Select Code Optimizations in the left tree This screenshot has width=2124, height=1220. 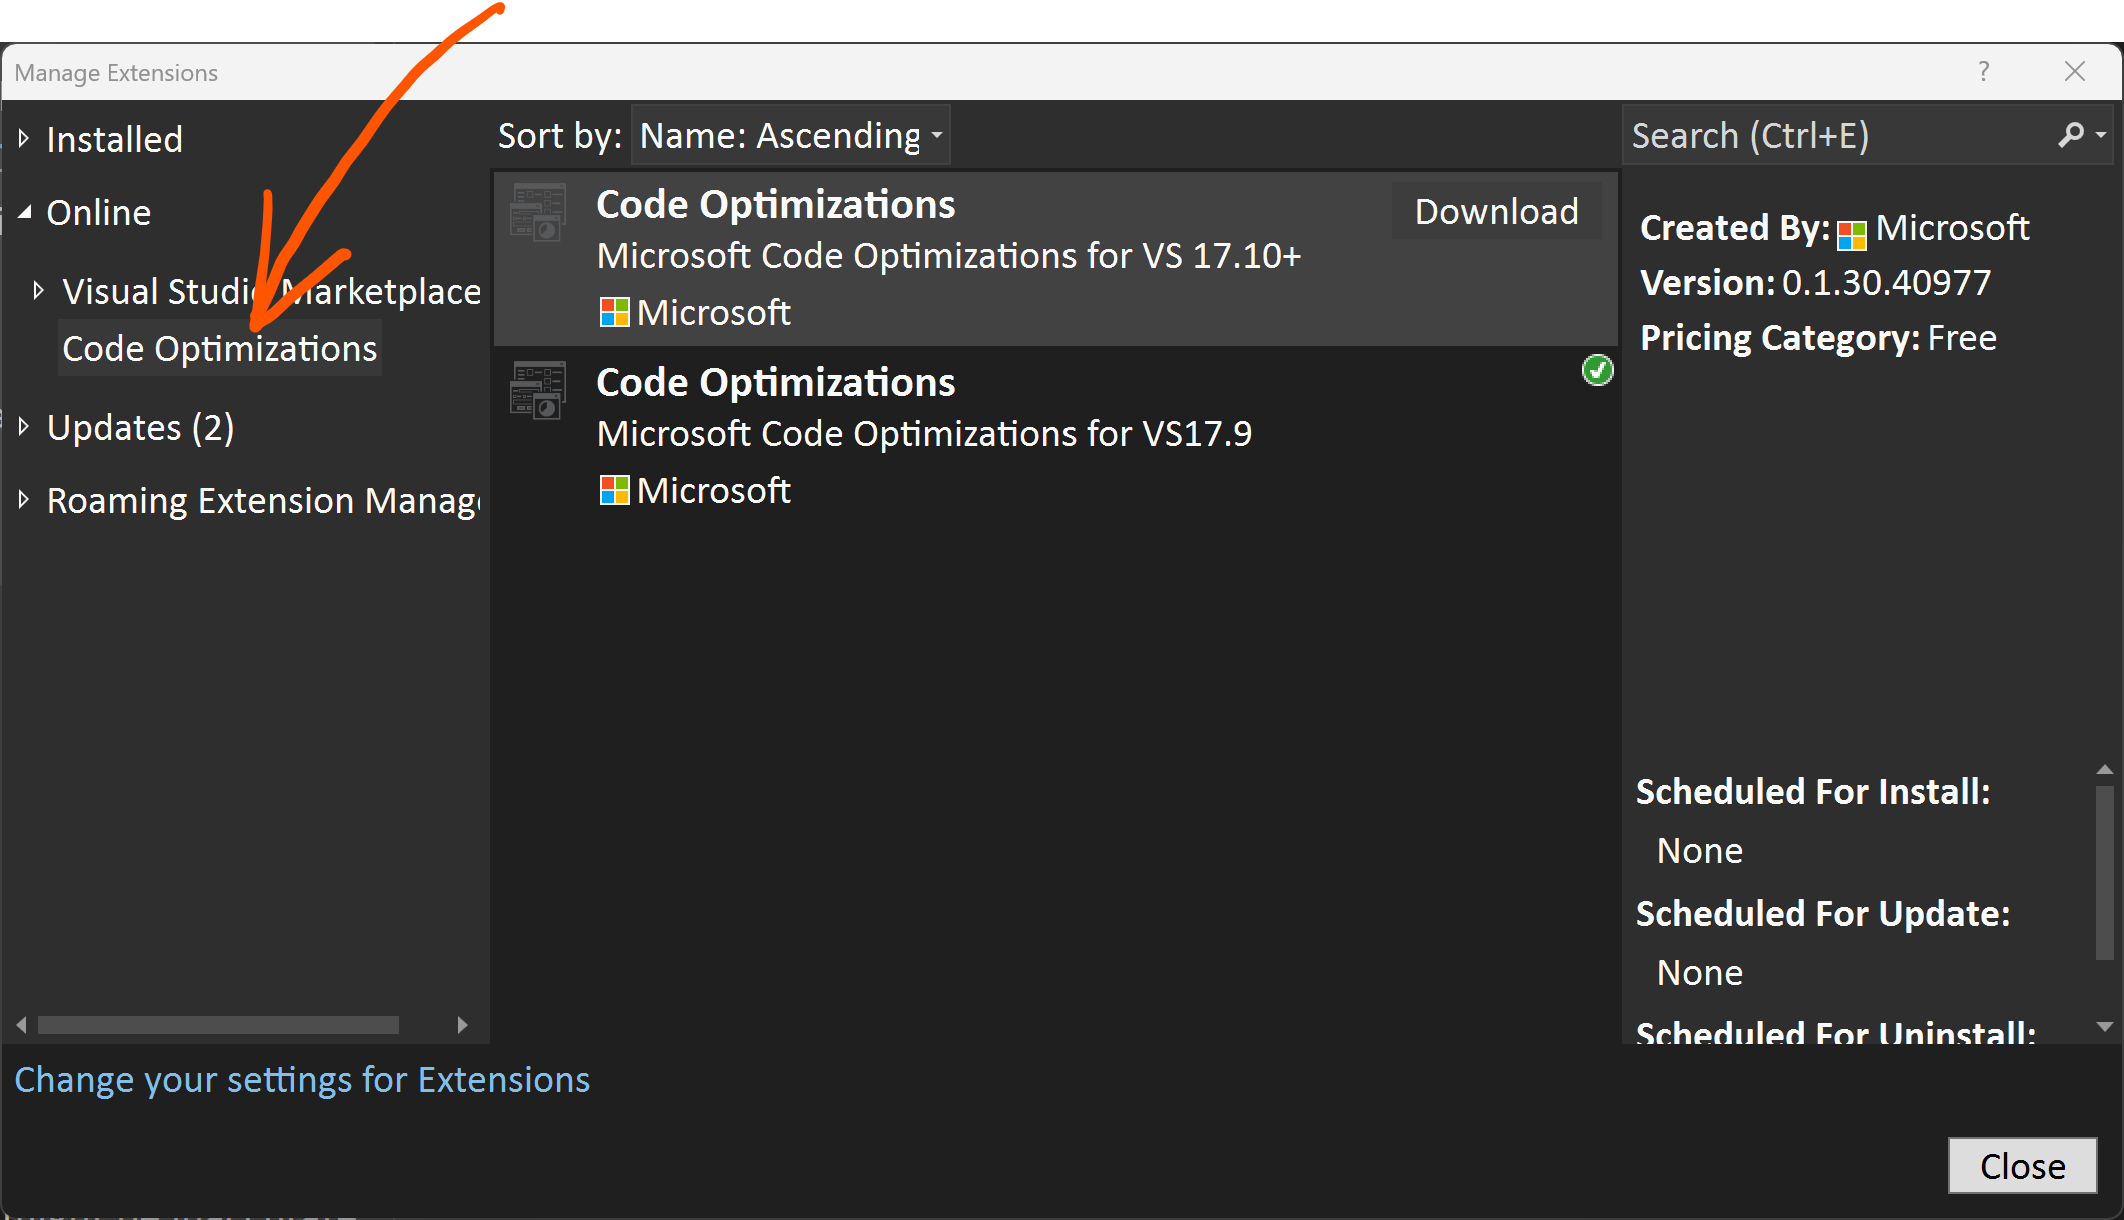coord(219,348)
